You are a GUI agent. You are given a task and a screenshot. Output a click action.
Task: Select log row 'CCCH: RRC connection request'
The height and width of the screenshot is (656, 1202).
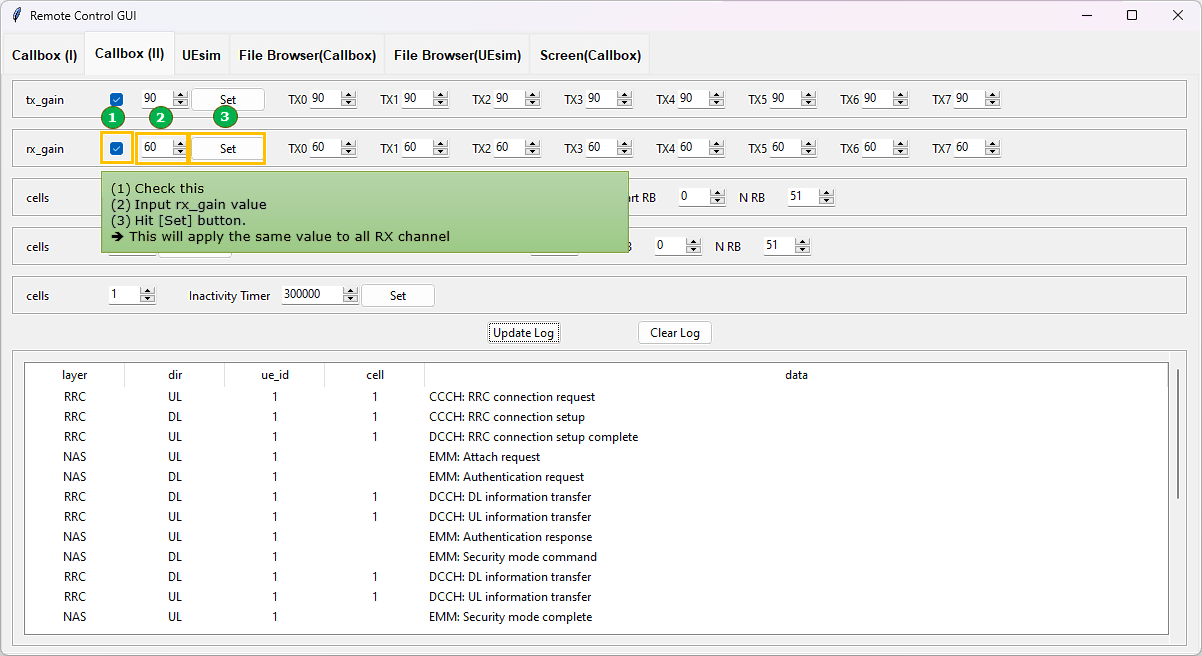click(596, 397)
